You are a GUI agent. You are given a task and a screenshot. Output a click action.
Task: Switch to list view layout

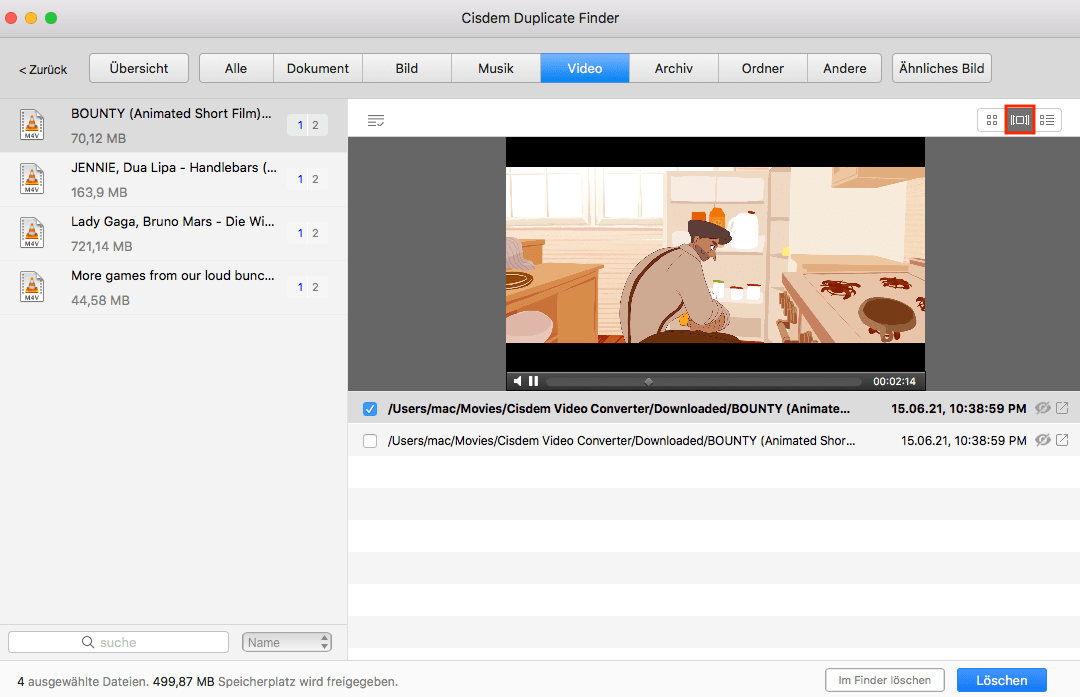tap(1048, 119)
